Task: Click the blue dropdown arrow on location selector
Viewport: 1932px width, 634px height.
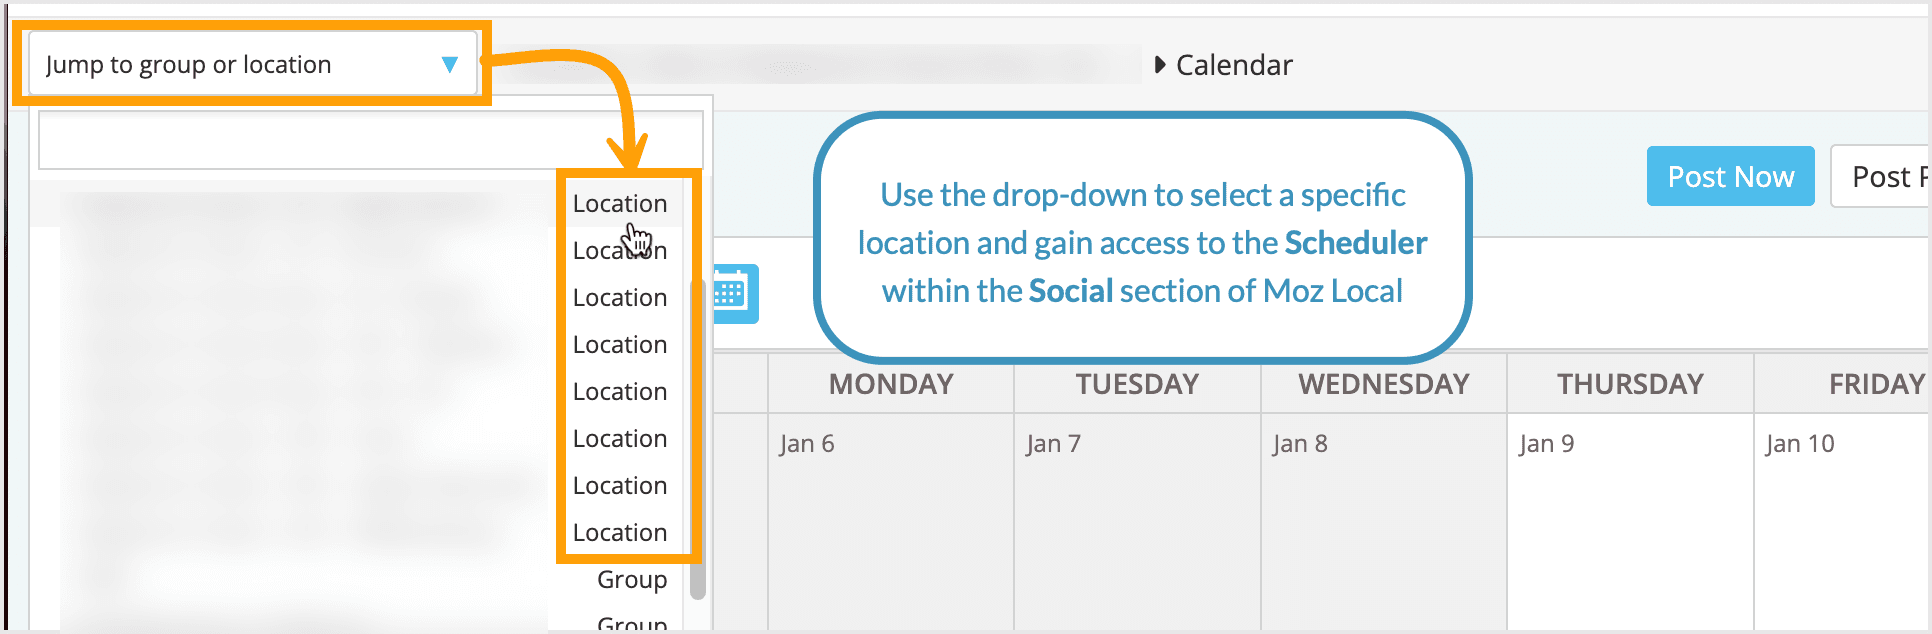Action: click(452, 63)
